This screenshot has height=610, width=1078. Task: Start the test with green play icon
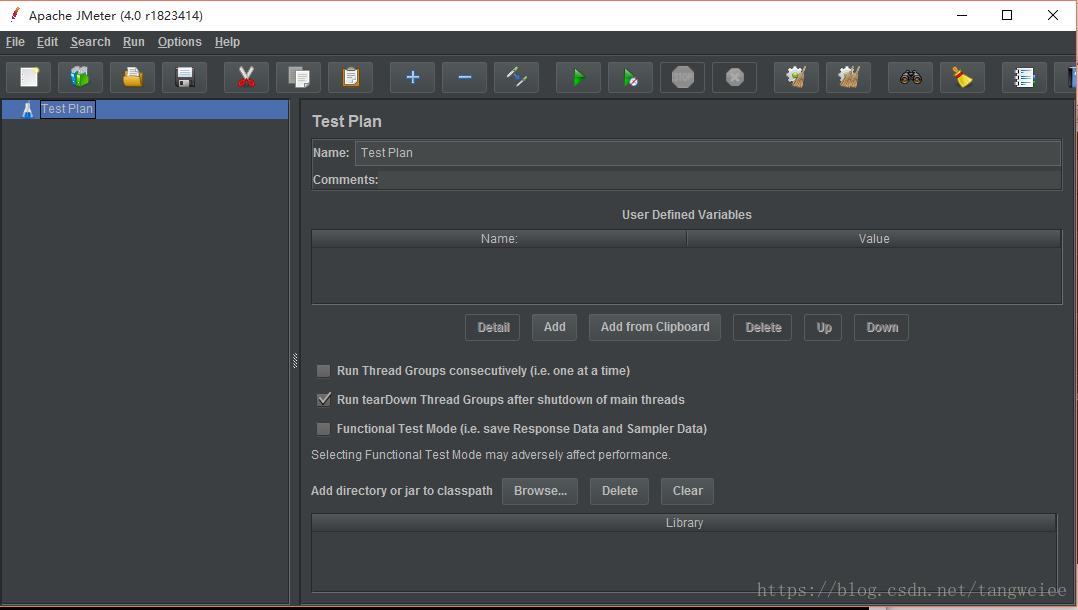click(x=578, y=77)
